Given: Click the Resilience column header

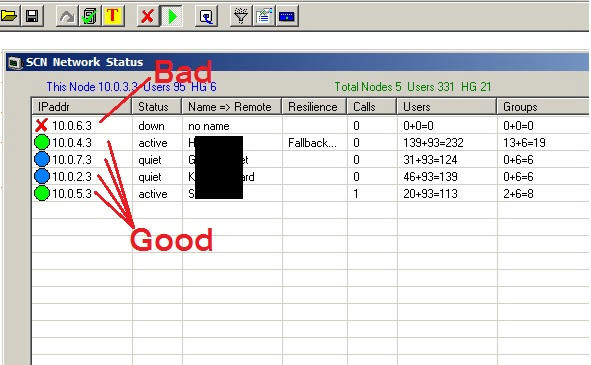Looking at the screenshot, I should (x=314, y=107).
